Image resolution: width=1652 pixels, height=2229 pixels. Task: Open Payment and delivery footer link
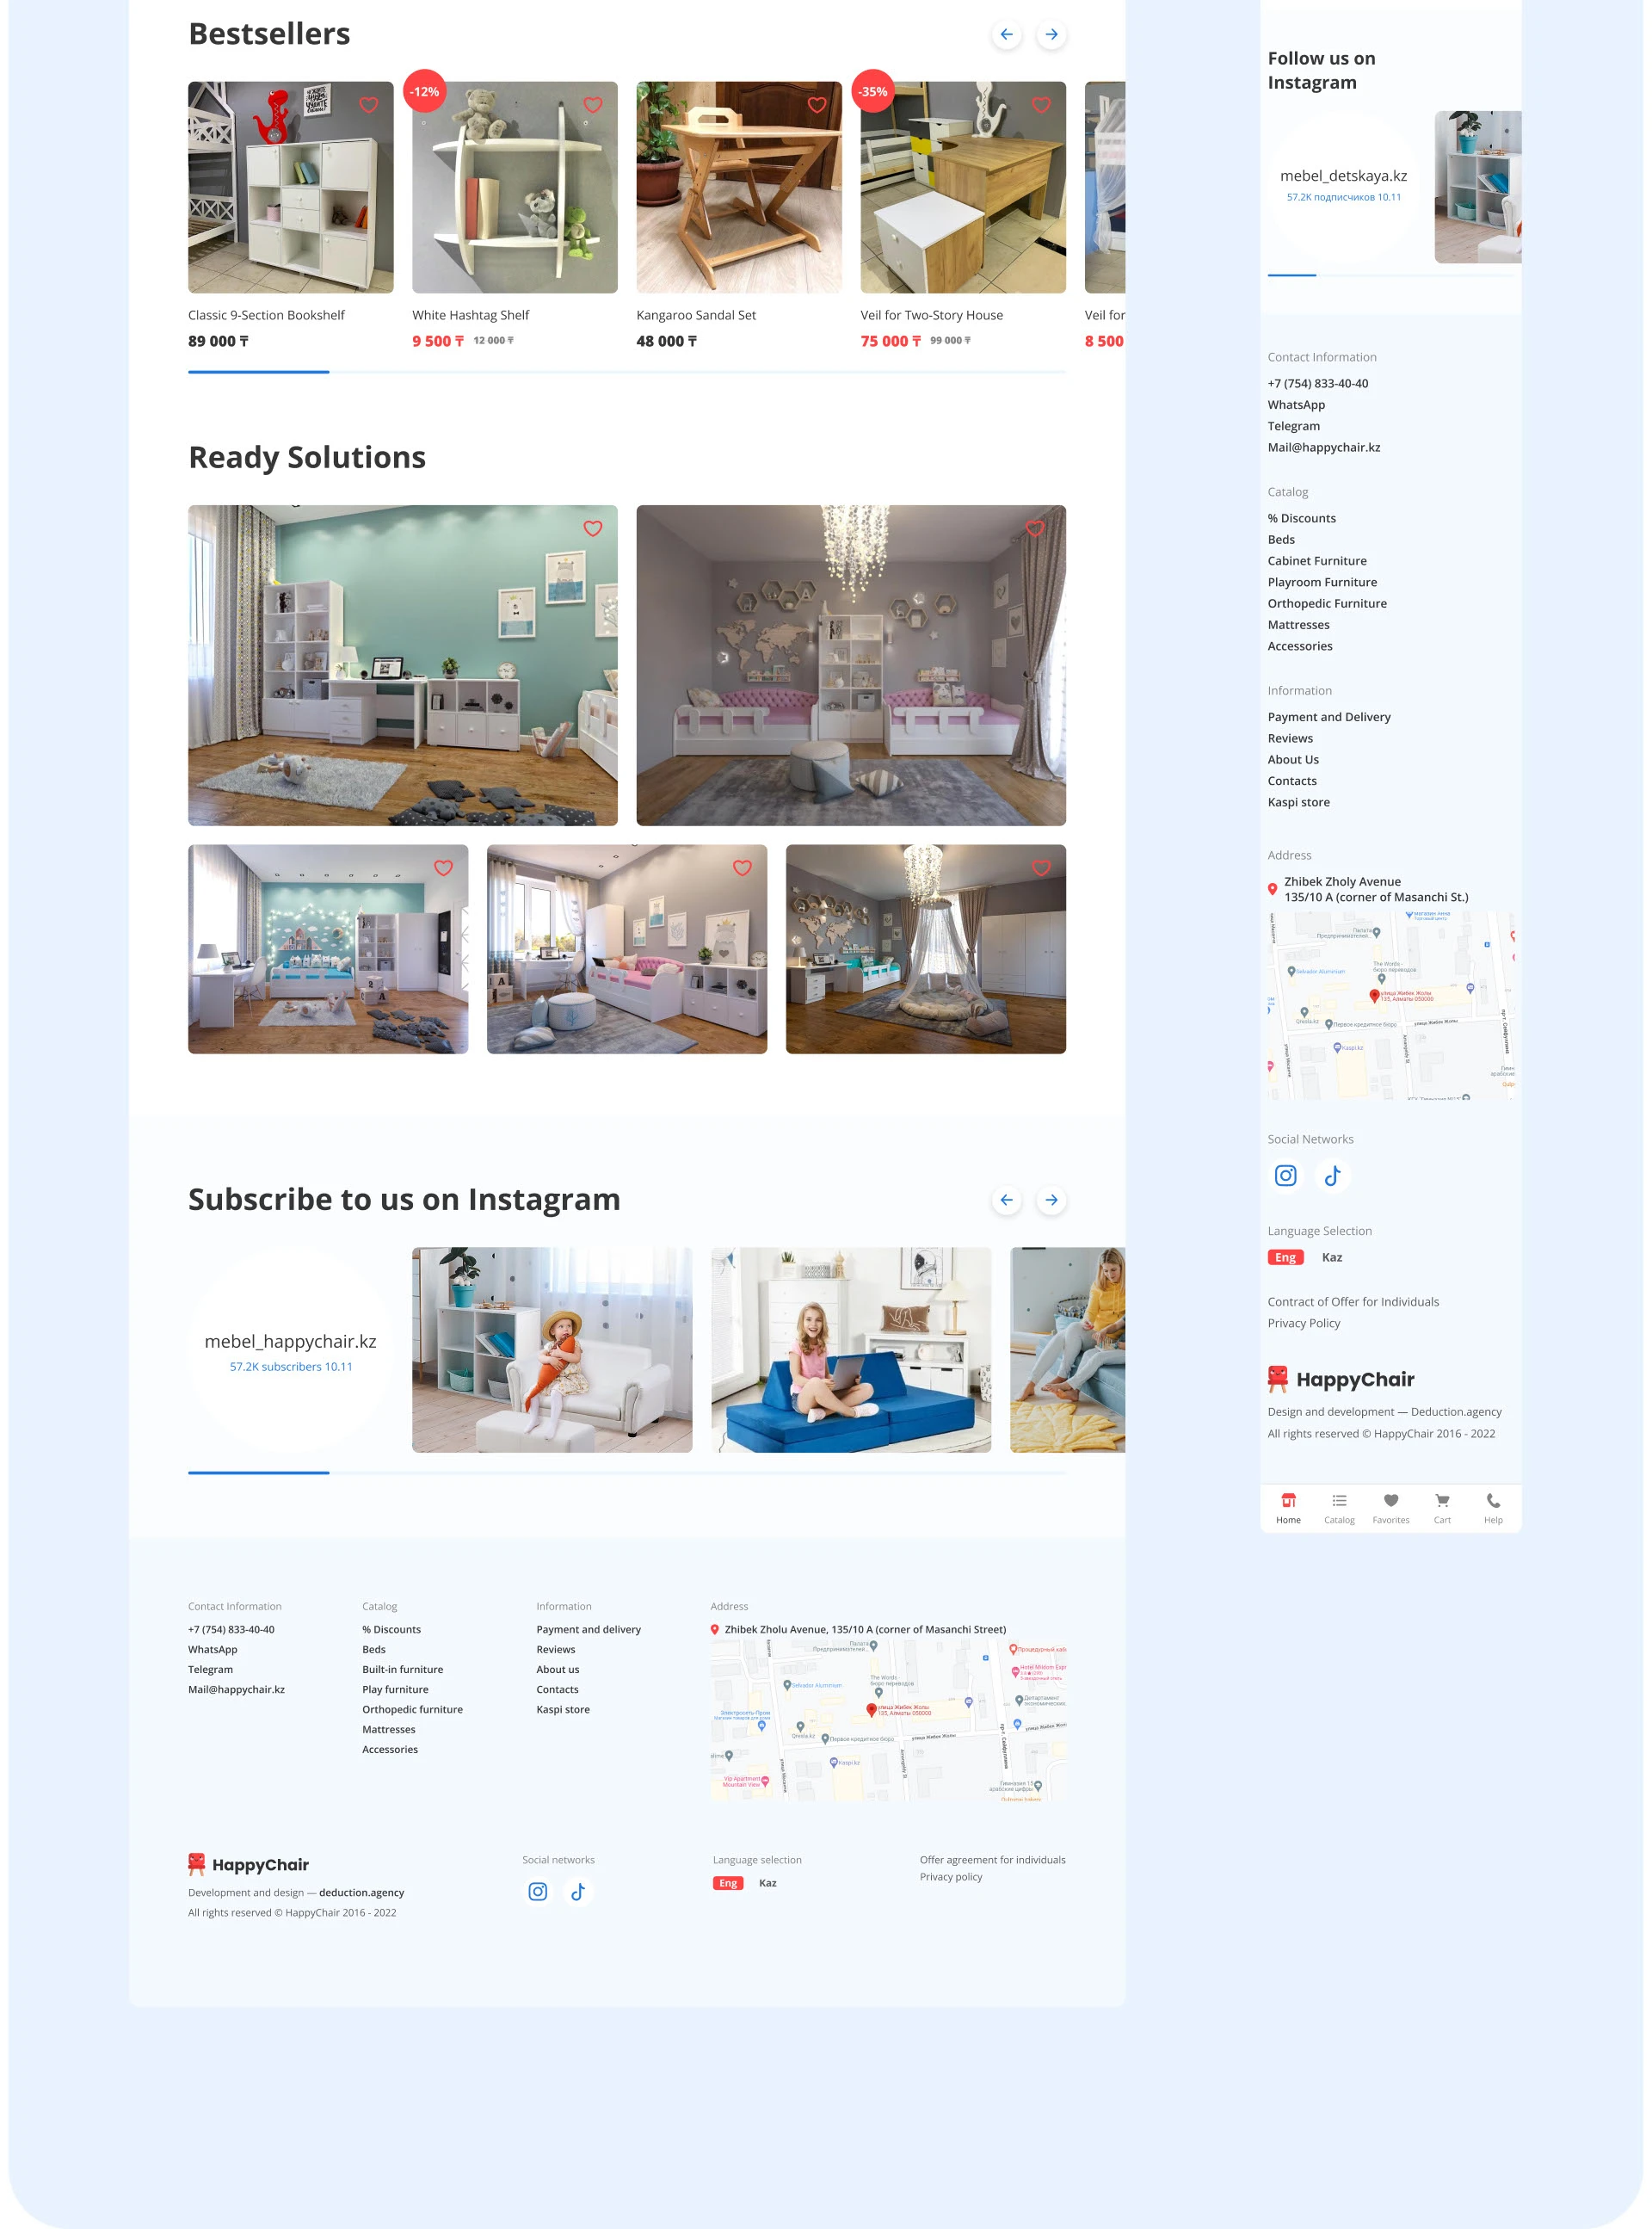tap(588, 1629)
